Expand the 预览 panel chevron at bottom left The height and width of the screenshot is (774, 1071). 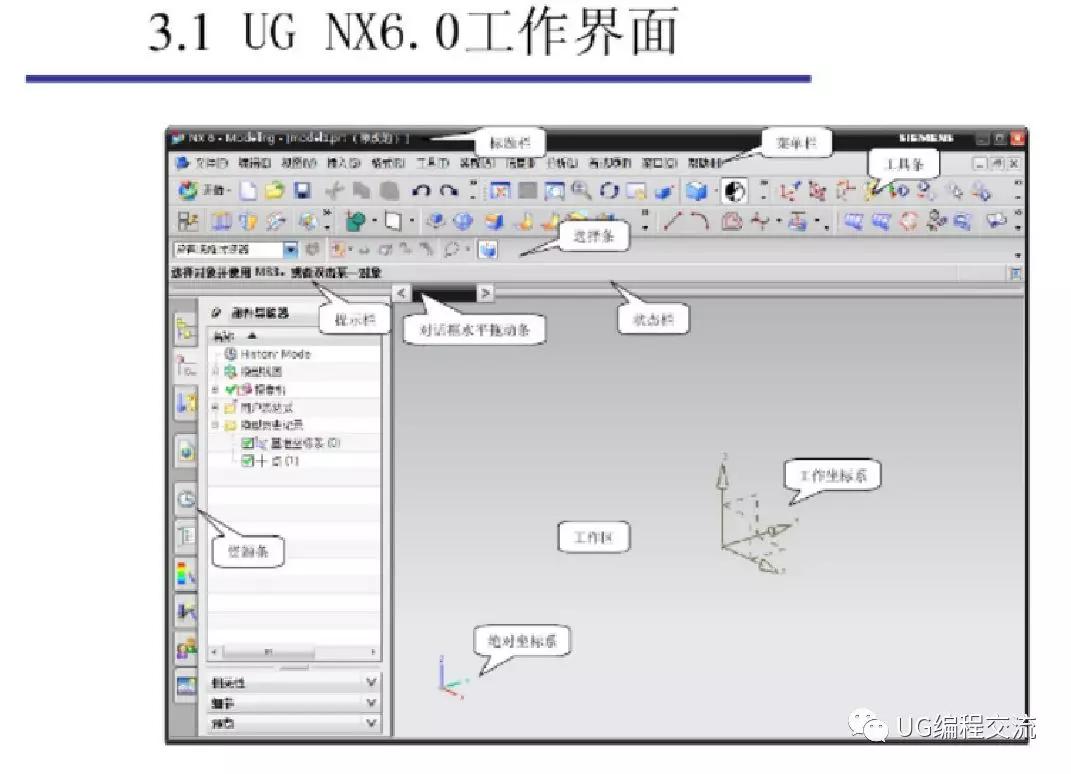click(368, 722)
